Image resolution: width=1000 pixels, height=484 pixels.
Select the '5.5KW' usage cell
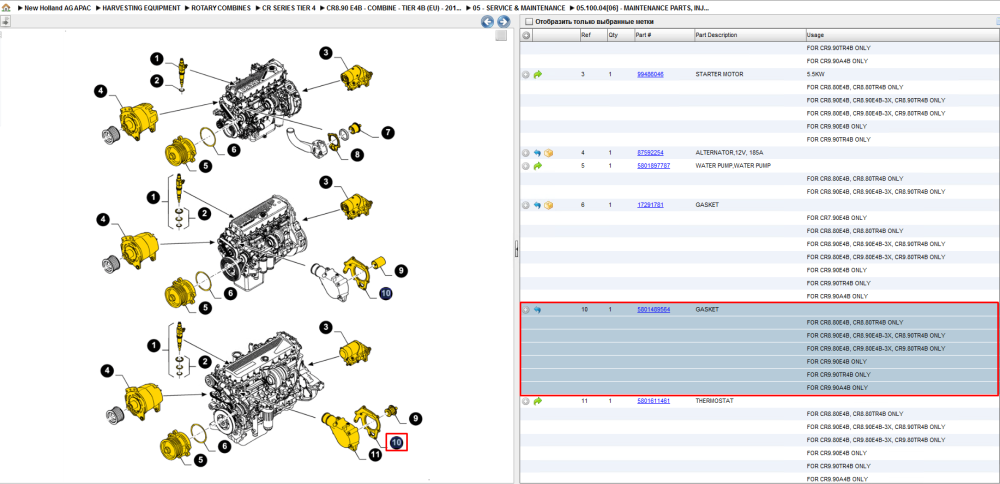[815, 75]
